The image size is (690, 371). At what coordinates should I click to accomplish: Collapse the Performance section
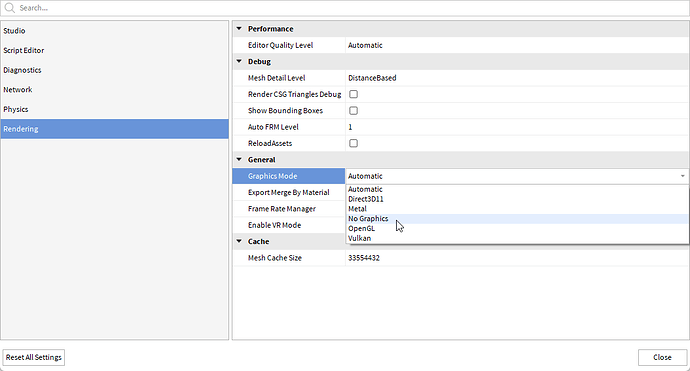pyautogui.click(x=239, y=29)
